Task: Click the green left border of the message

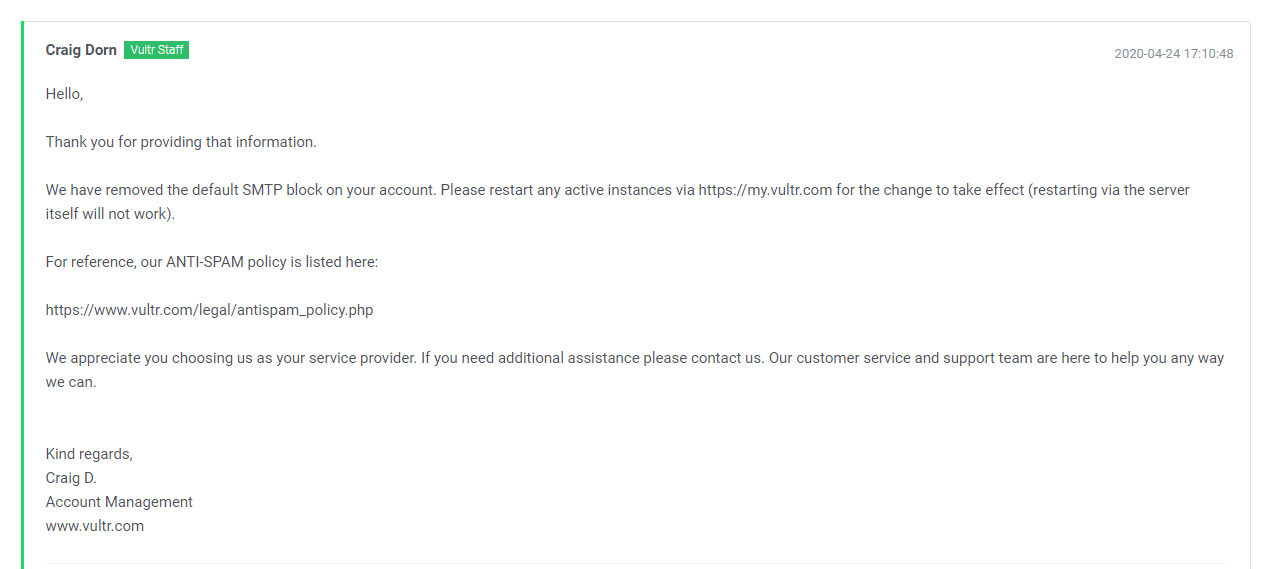Action: click(x=22, y=295)
